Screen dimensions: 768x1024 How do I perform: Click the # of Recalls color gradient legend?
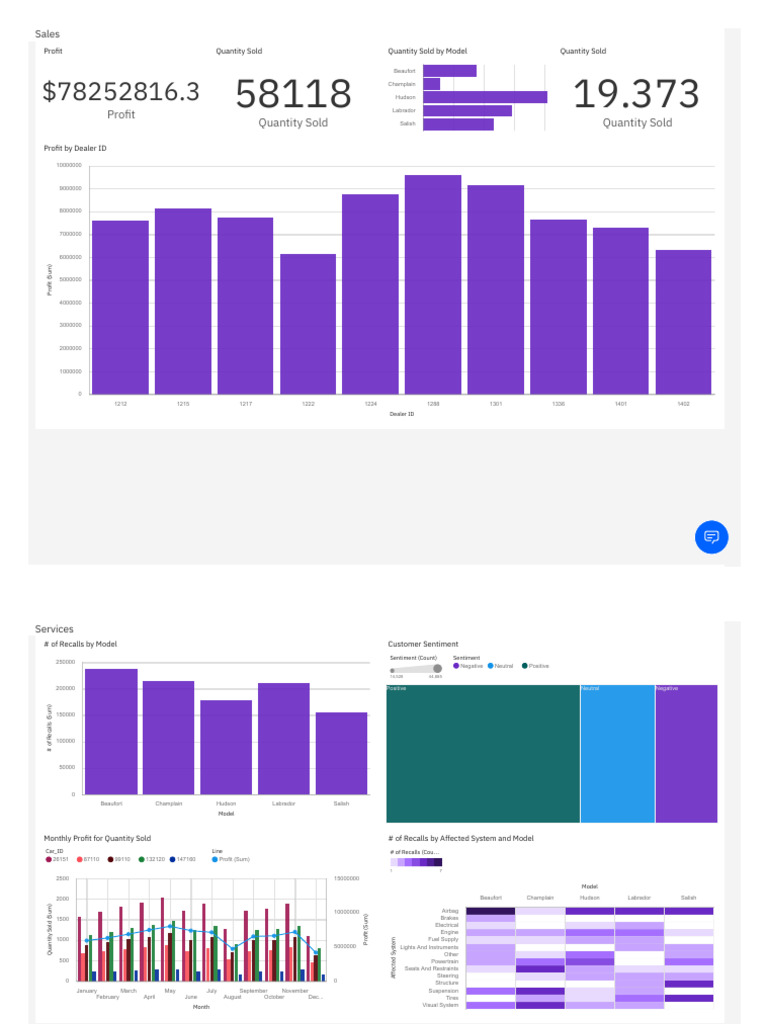click(416, 862)
